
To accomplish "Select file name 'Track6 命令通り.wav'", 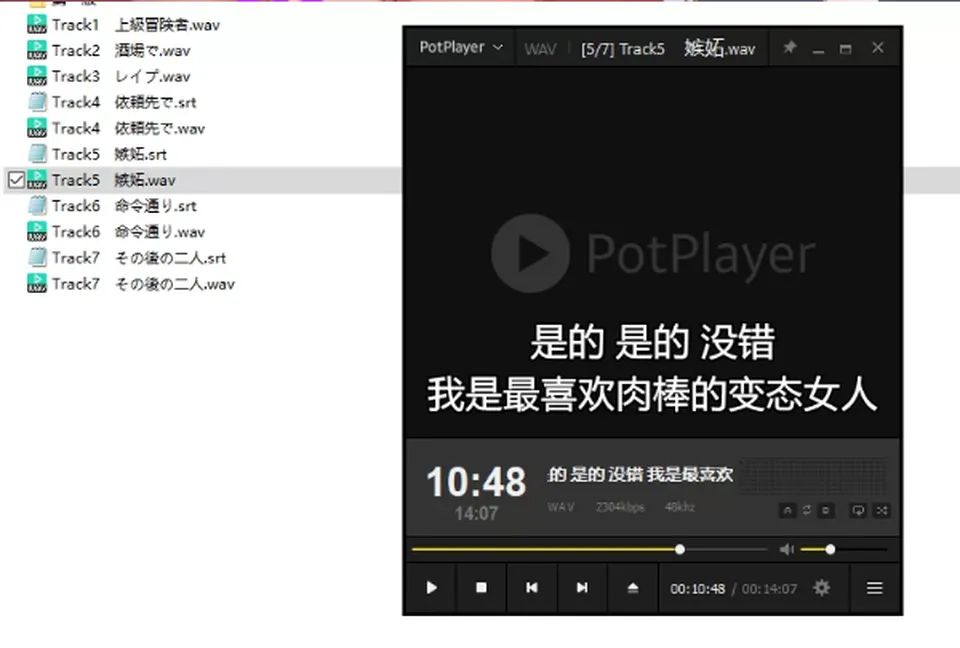I will (x=129, y=232).
